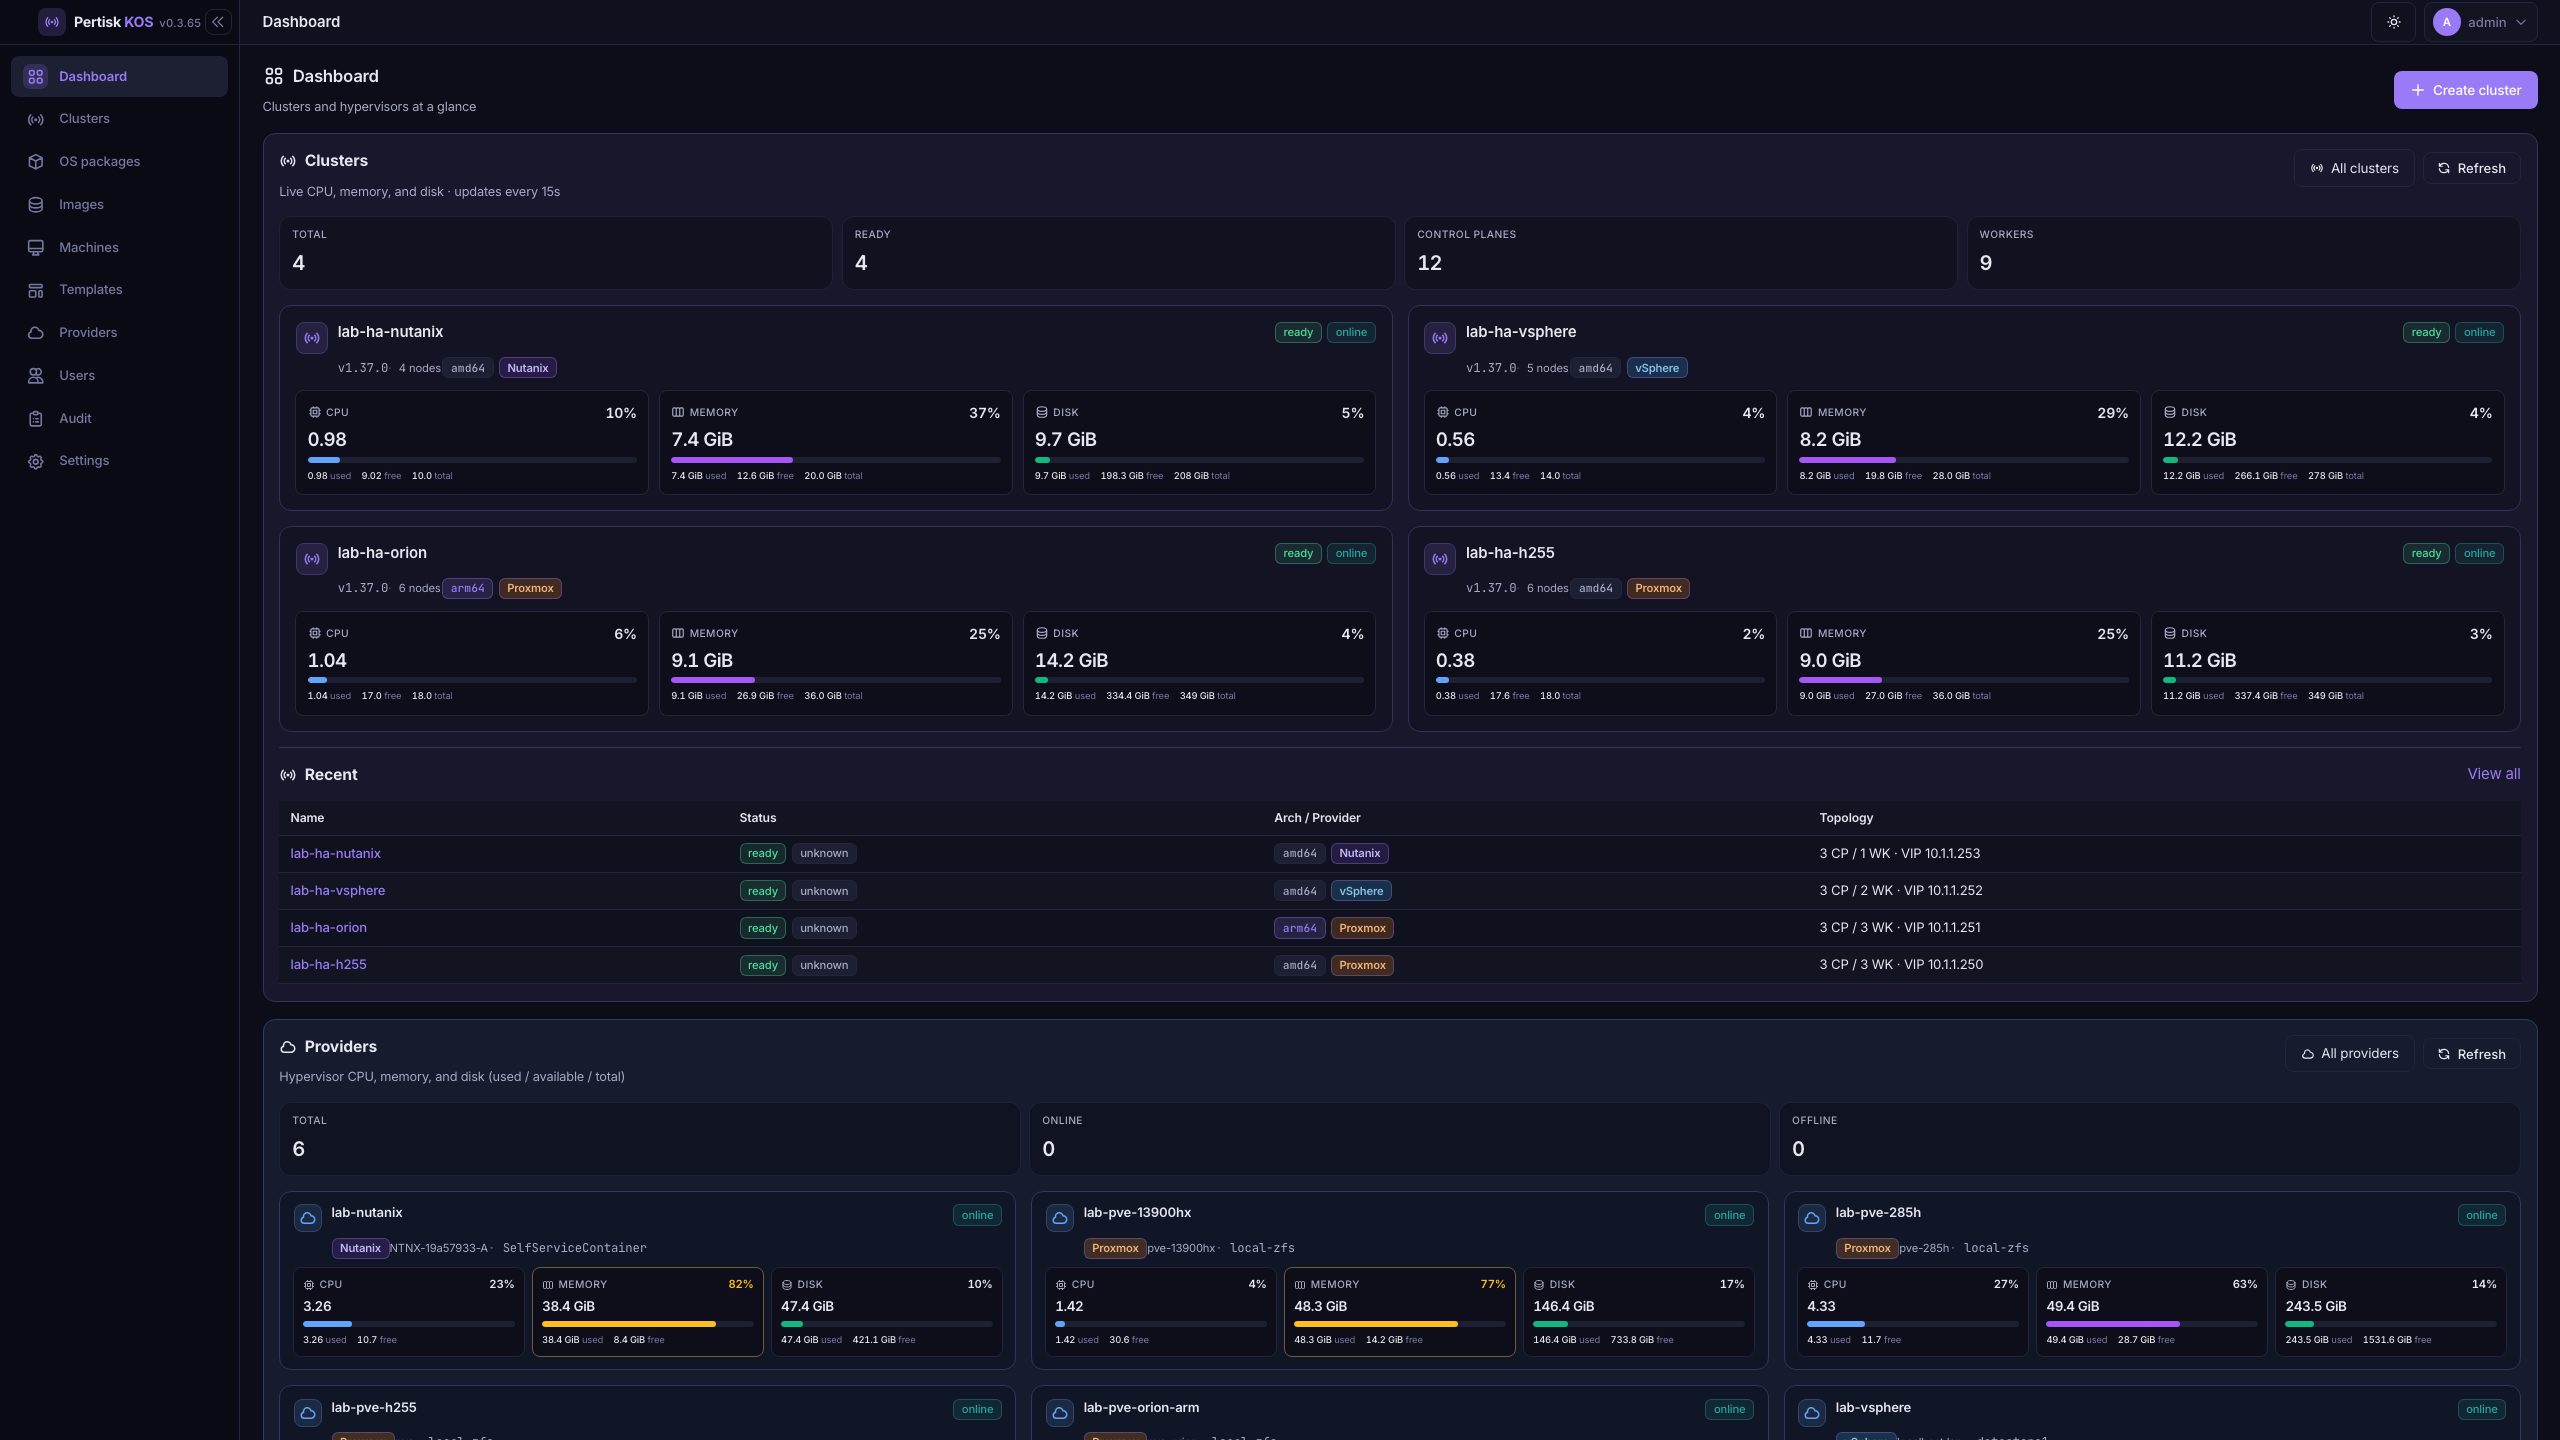Screen dimensions: 2560x1440
Task: Refresh the Clusters section
Action: (x=2471, y=168)
